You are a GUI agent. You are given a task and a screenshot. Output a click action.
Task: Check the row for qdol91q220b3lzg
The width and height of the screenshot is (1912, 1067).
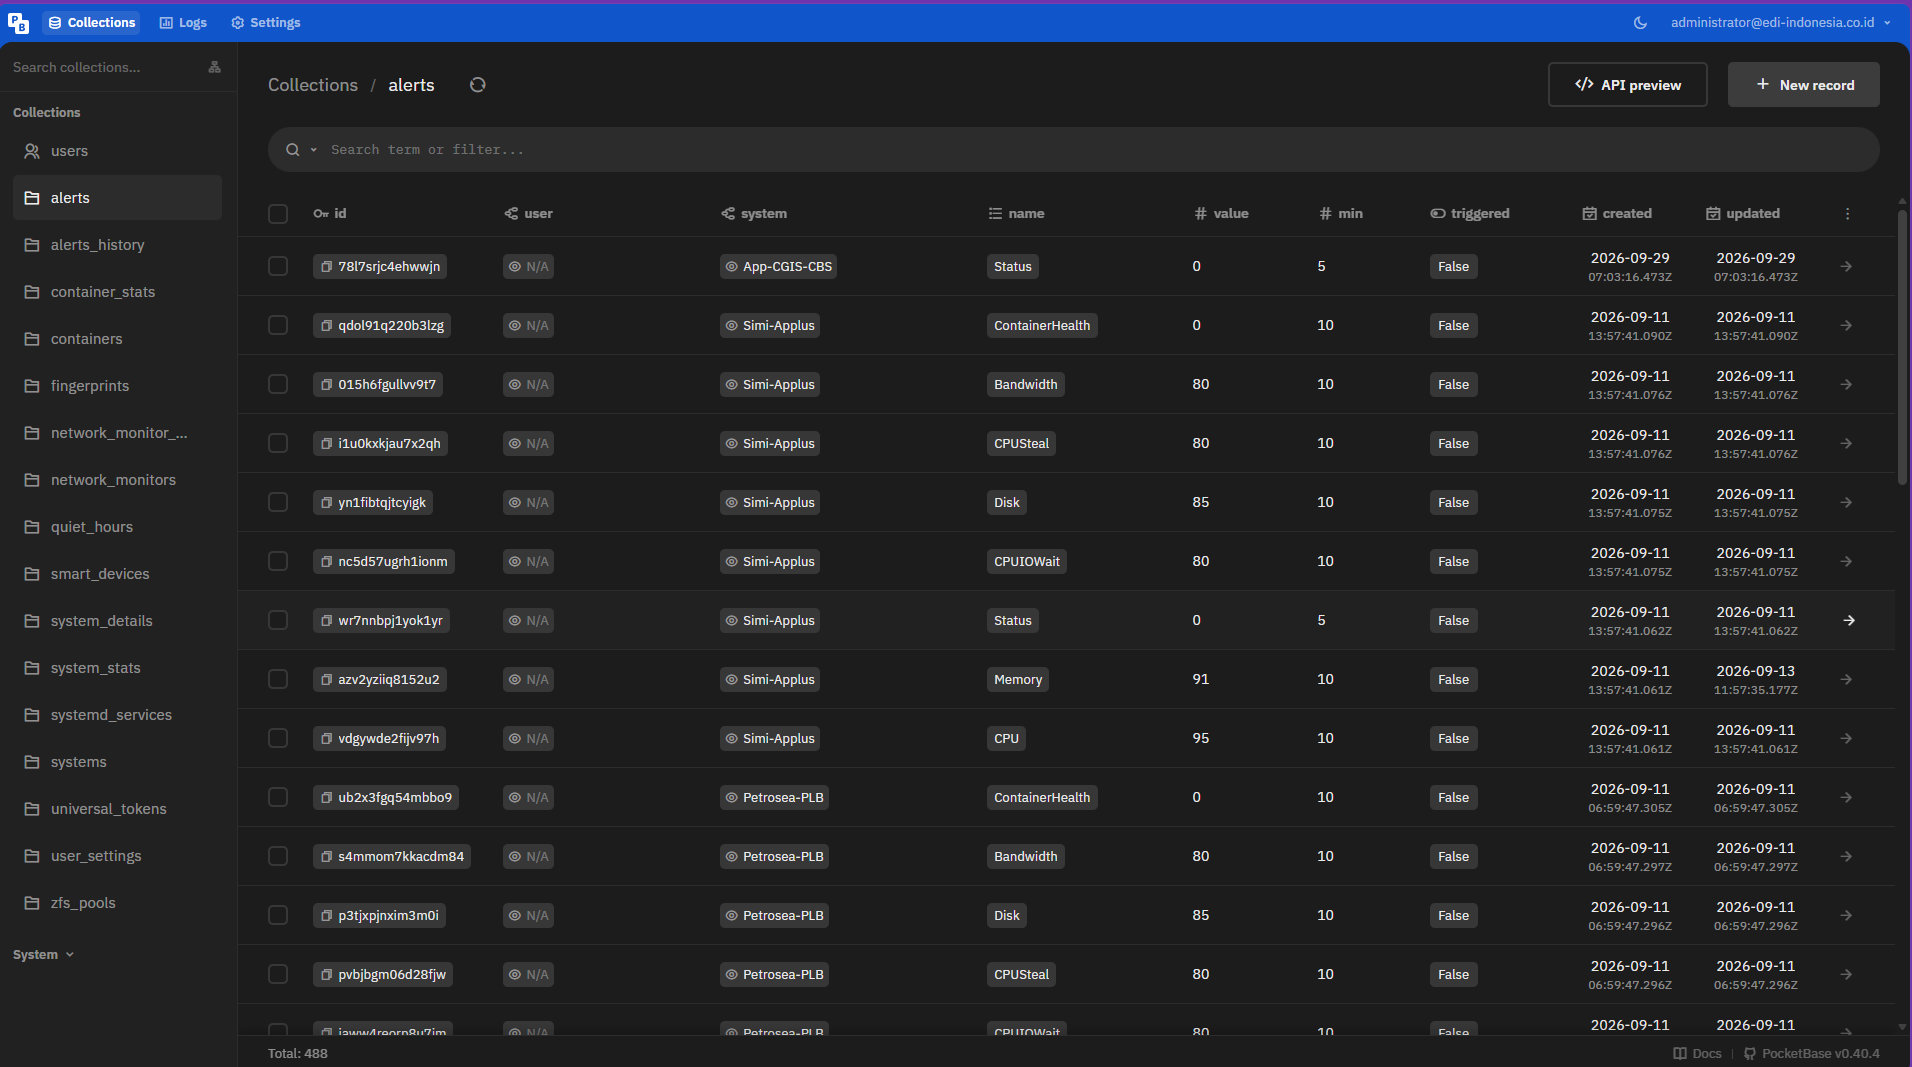pyautogui.click(x=278, y=325)
